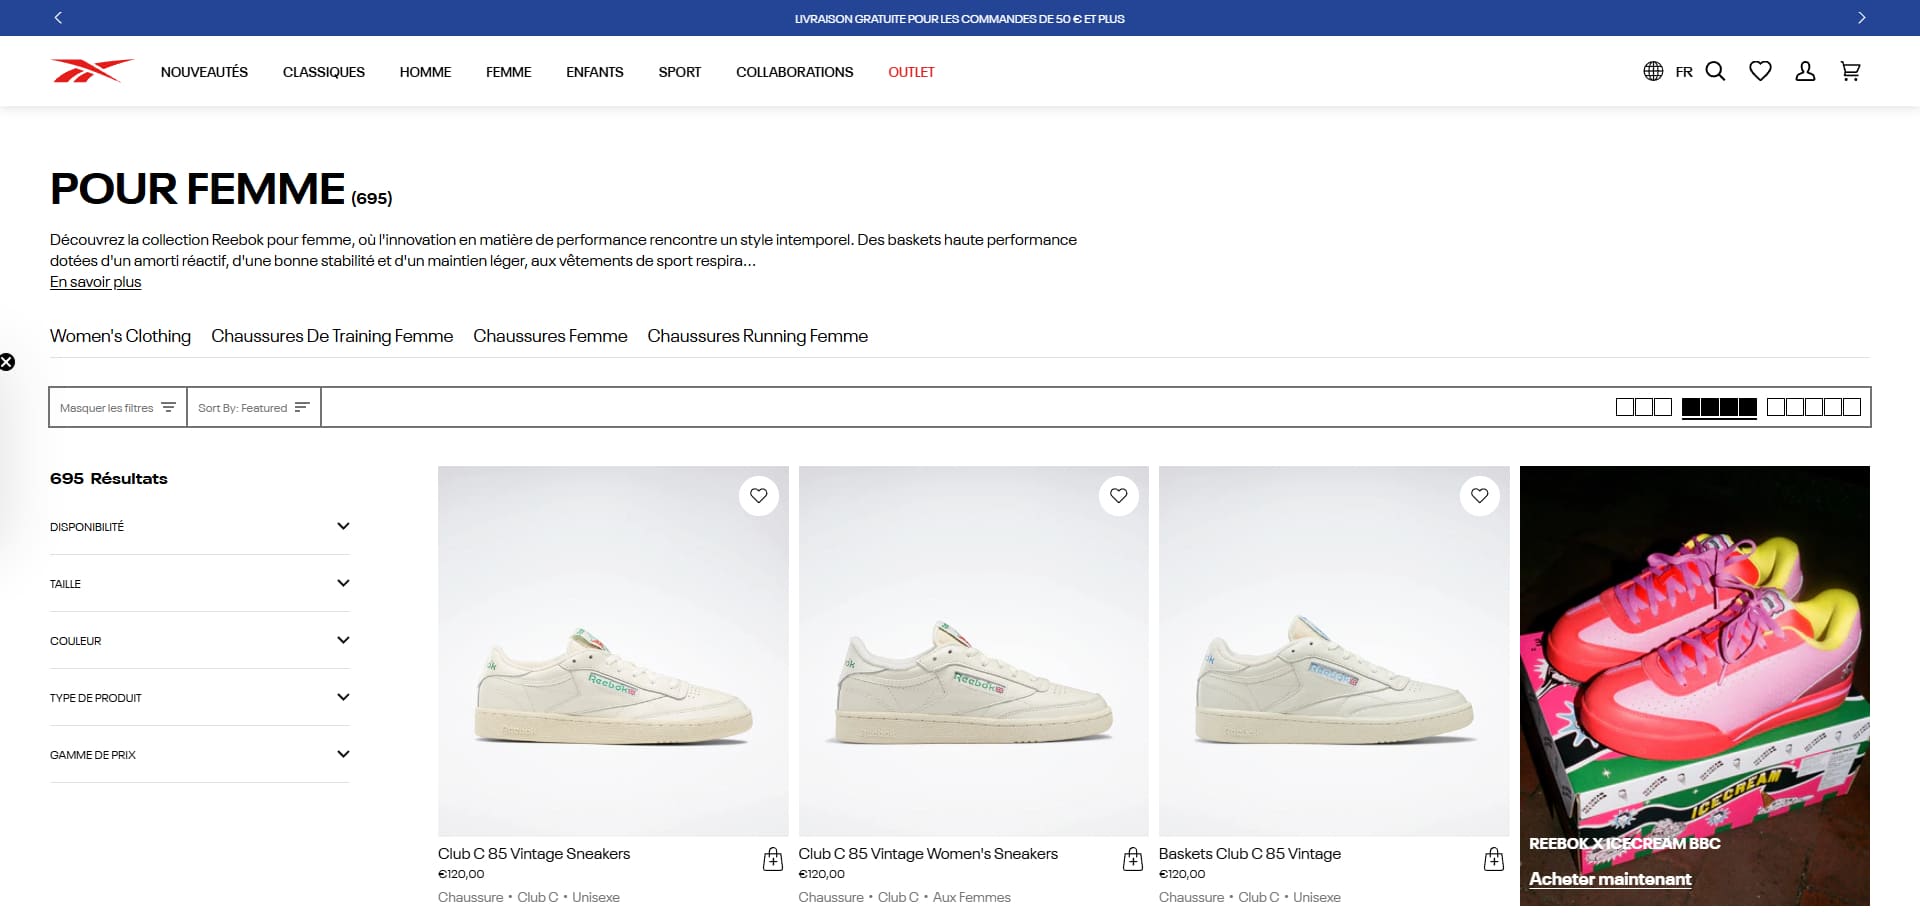Viewport: 1920px width, 919px height.
Task: Quick add Baskets Club C 85 Vintage
Action: pos(1494,859)
